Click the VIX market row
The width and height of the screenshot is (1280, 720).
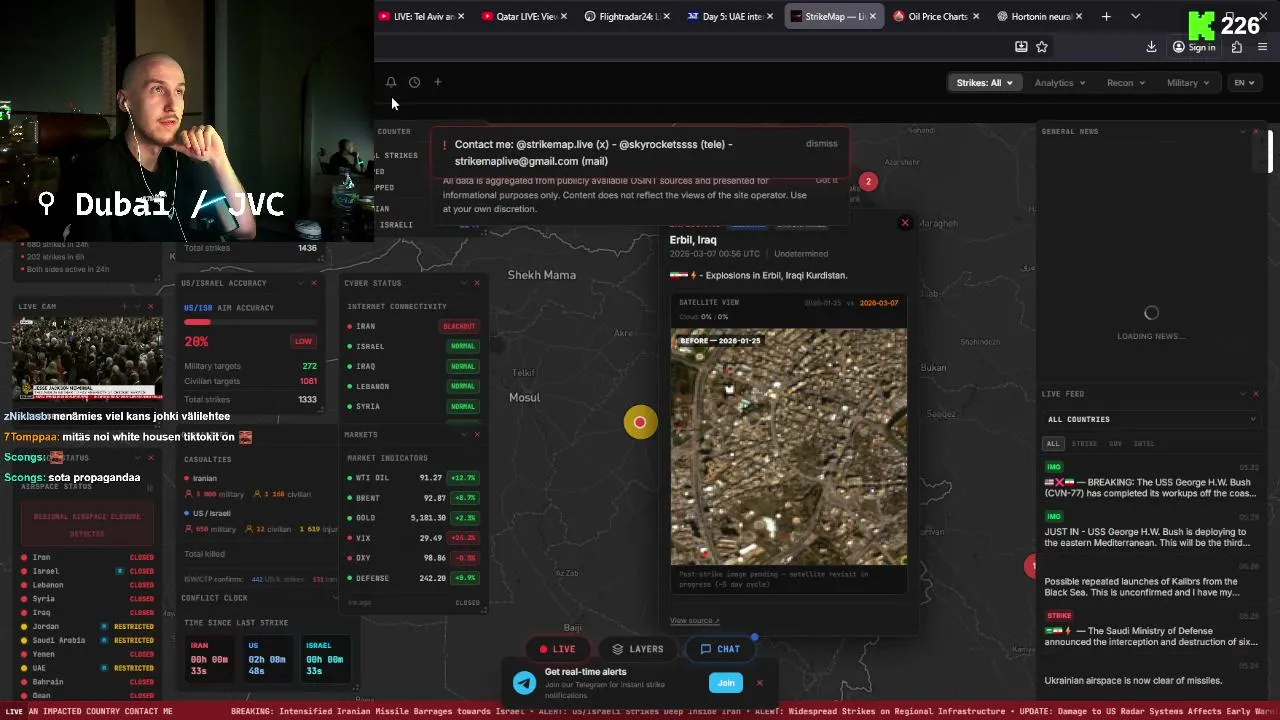tap(414, 538)
